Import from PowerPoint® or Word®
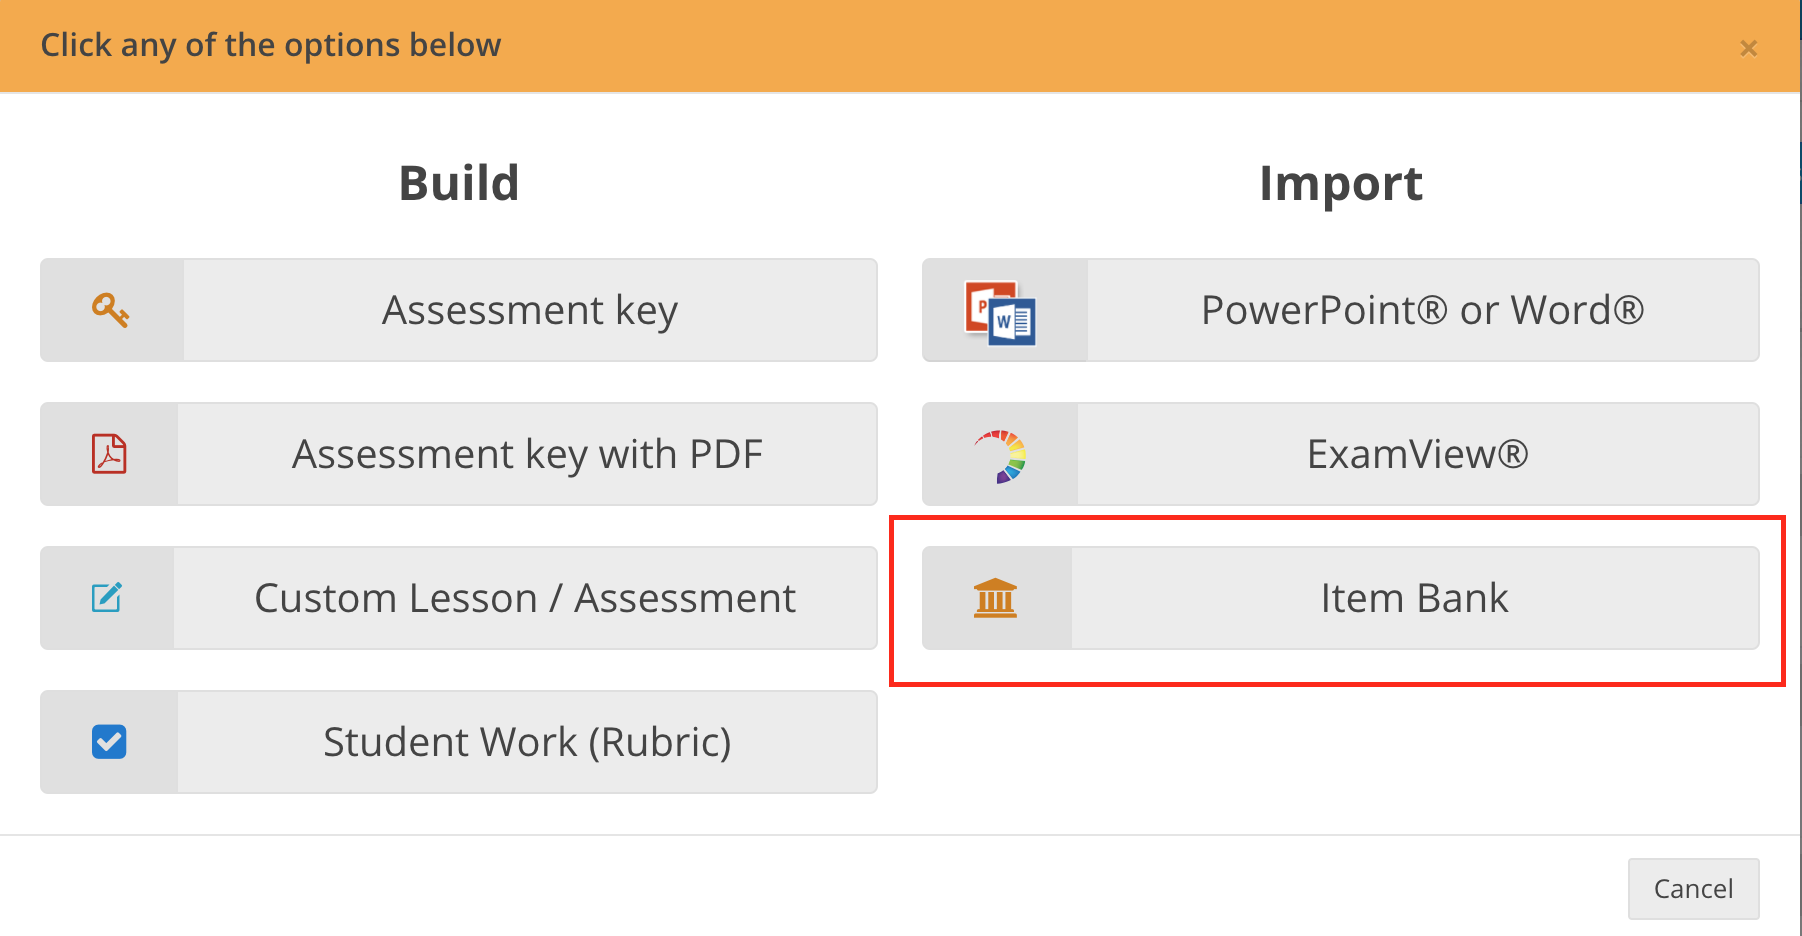Screen dimensions: 1802x936 tap(1422, 310)
